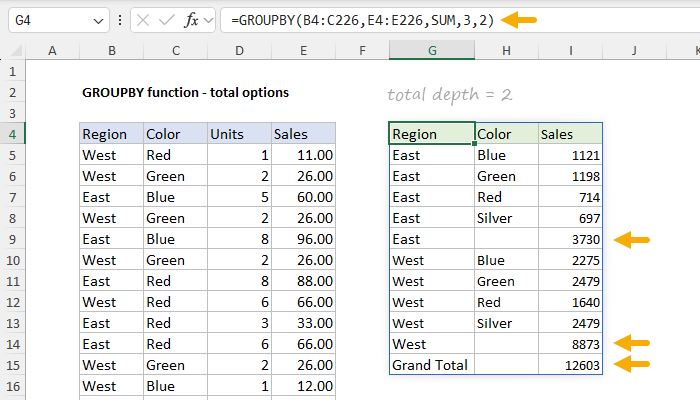Select column B header

110,50
